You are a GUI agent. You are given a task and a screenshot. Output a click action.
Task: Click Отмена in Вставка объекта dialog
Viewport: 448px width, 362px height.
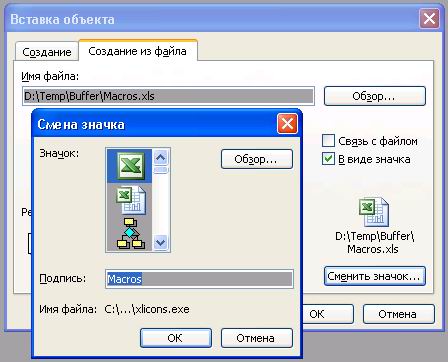click(x=399, y=314)
